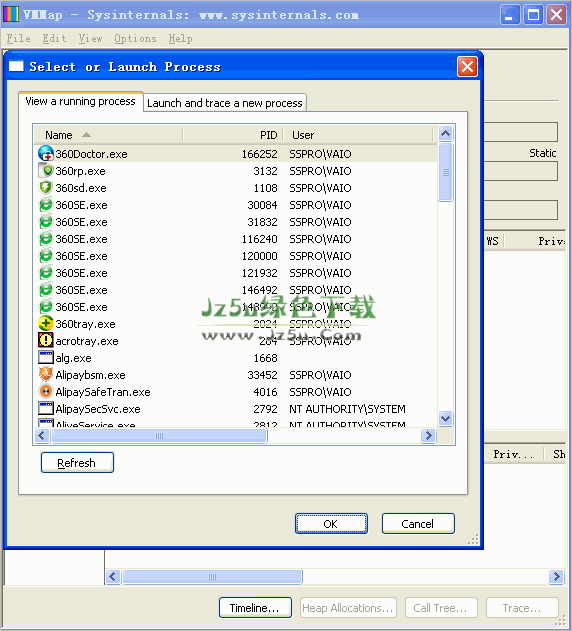Sort process list by Name column
This screenshot has height=631, width=572.
click(108, 135)
